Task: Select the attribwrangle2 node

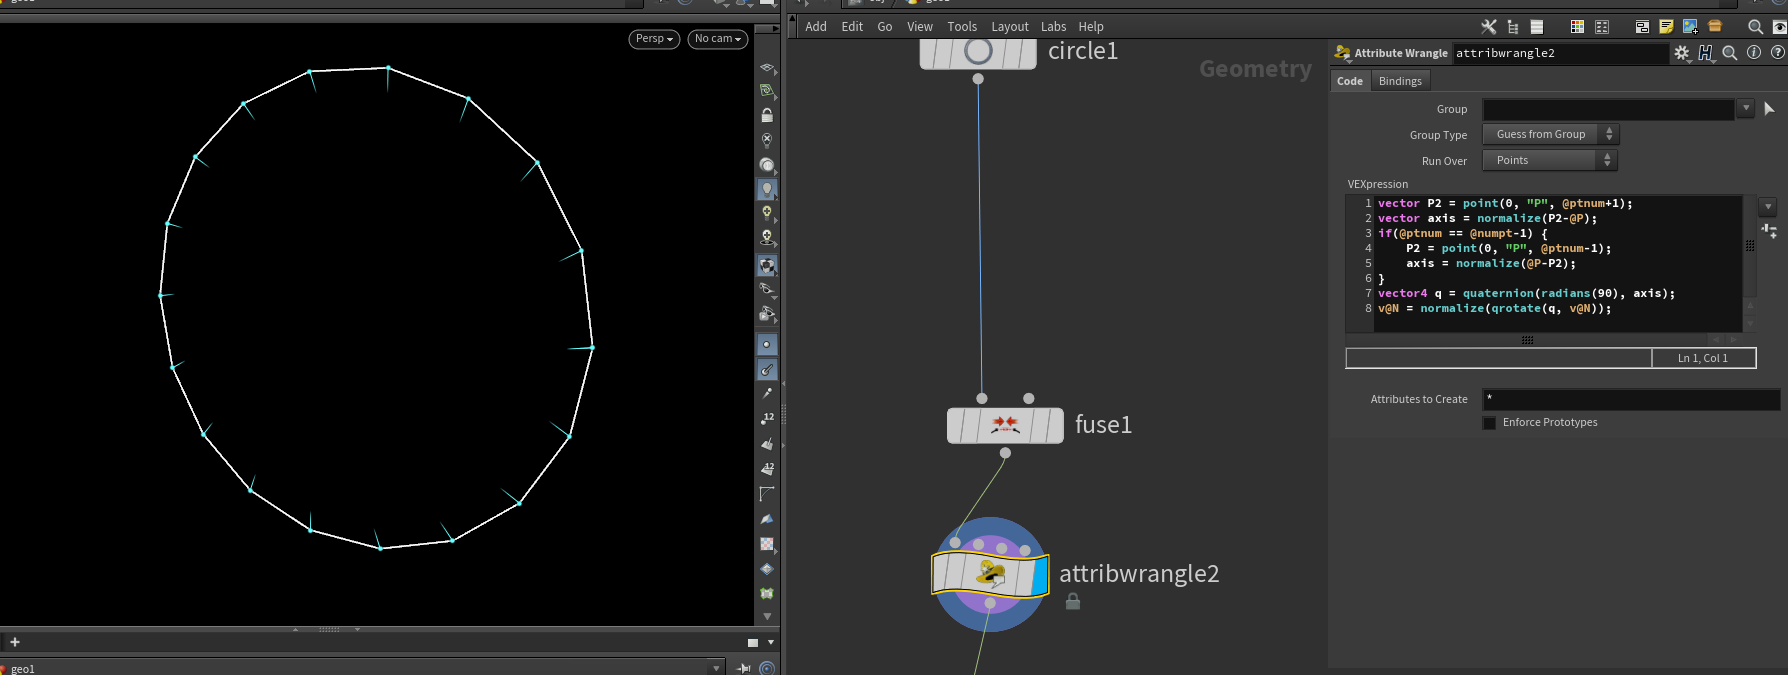Action: [990, 574]
